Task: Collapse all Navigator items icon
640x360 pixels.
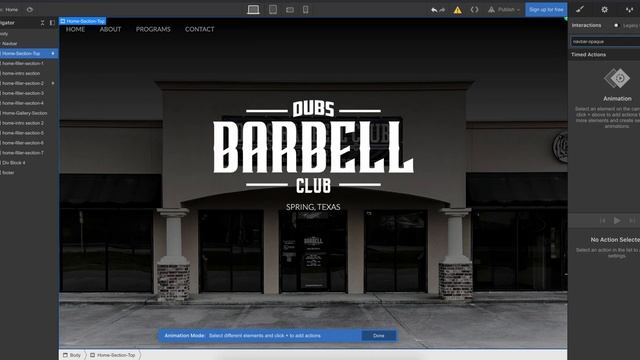Action: tap(42, 23)
